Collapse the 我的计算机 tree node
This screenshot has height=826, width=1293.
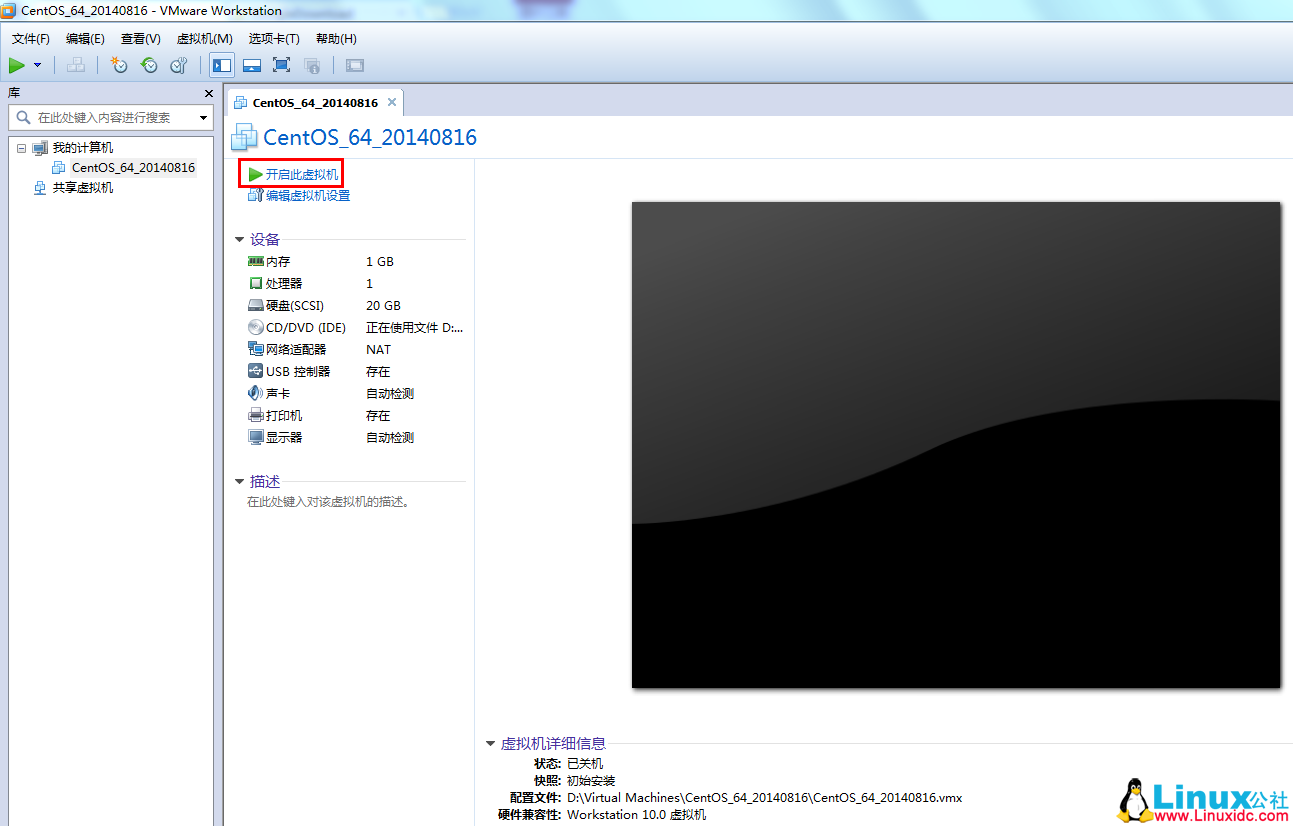21,148
